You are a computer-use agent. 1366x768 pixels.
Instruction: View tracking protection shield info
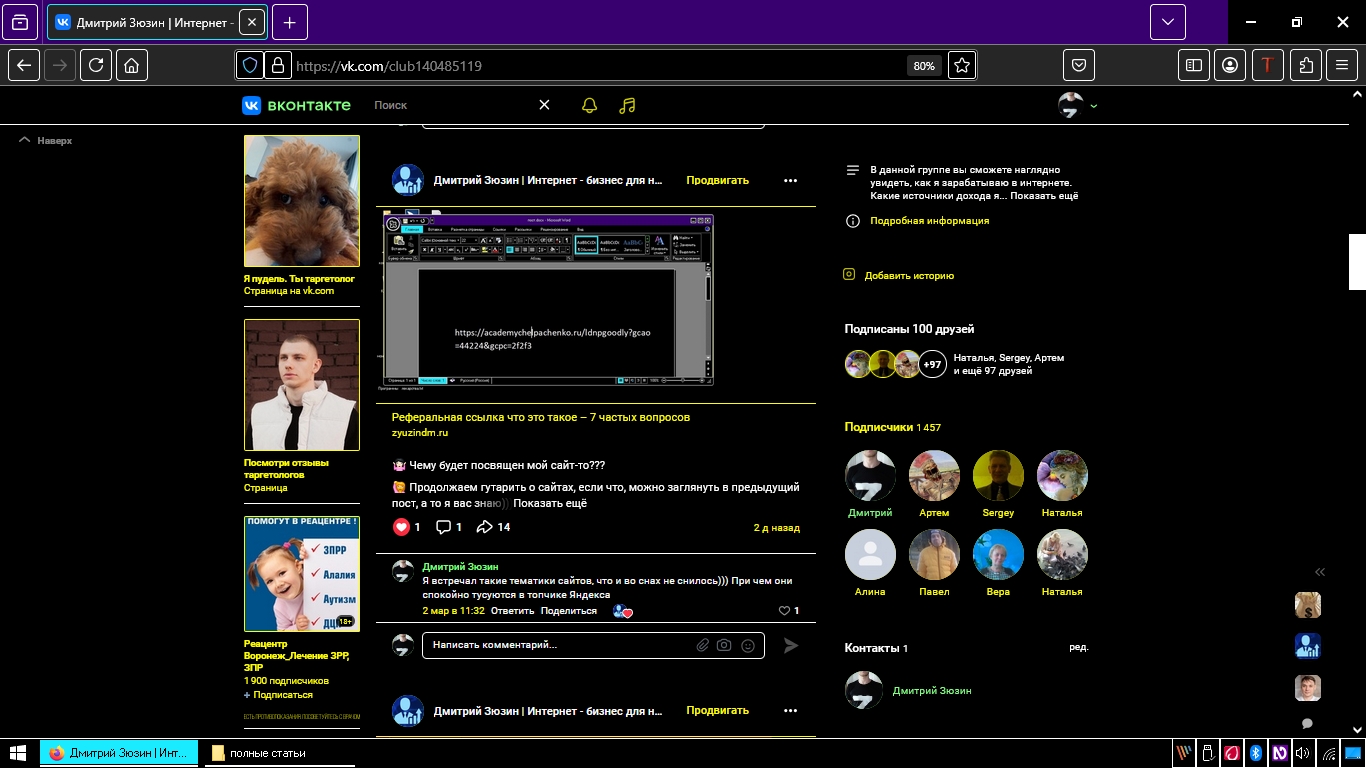point(250,66)
